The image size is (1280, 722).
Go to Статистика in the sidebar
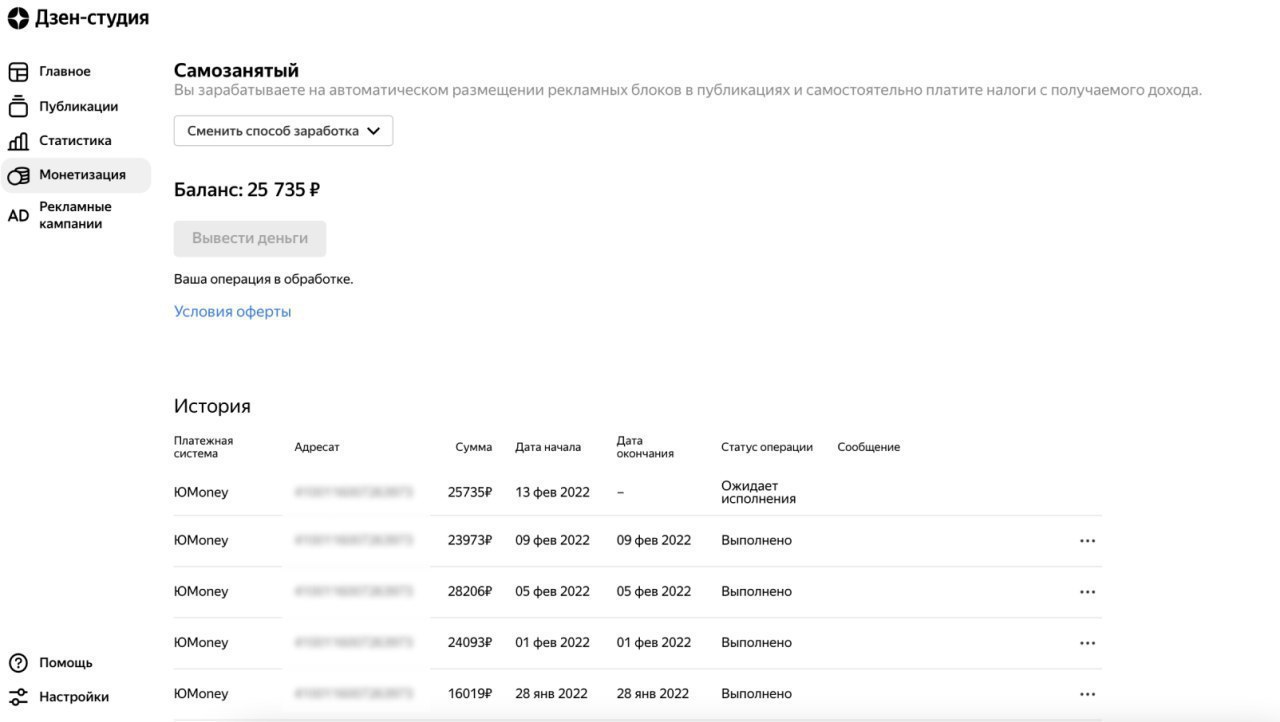click(x=75, y=141)
